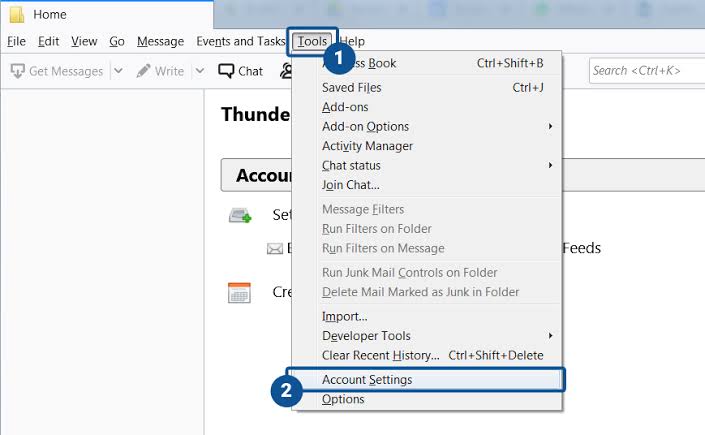
Task: Click the calendar icon
Action: click(239, 292)
